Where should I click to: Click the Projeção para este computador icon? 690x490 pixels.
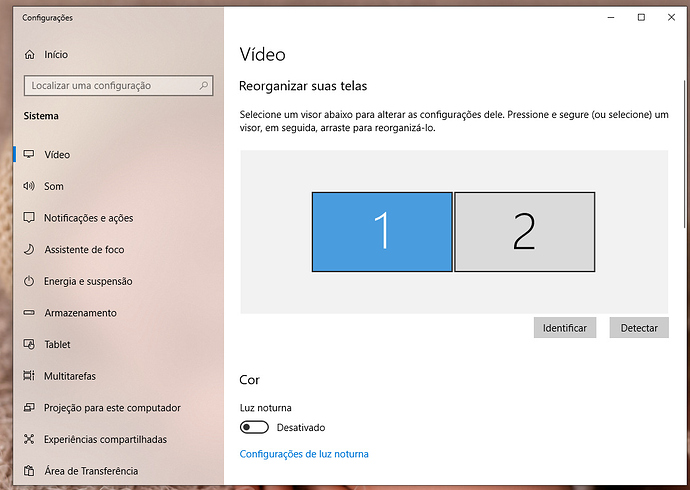[x=29, y=408]
